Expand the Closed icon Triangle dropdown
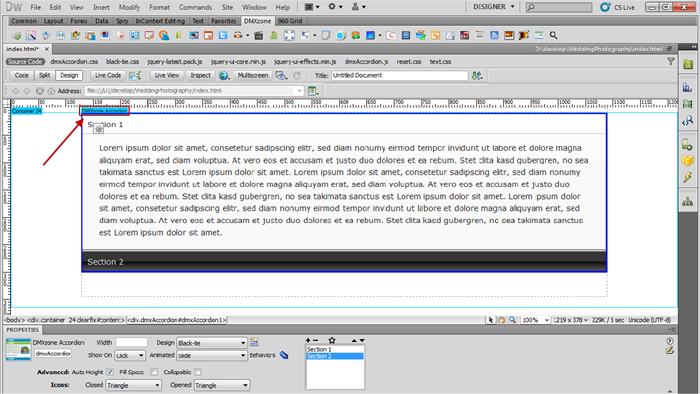The height and width of the screenshot is (394, 700). point(133,385)
